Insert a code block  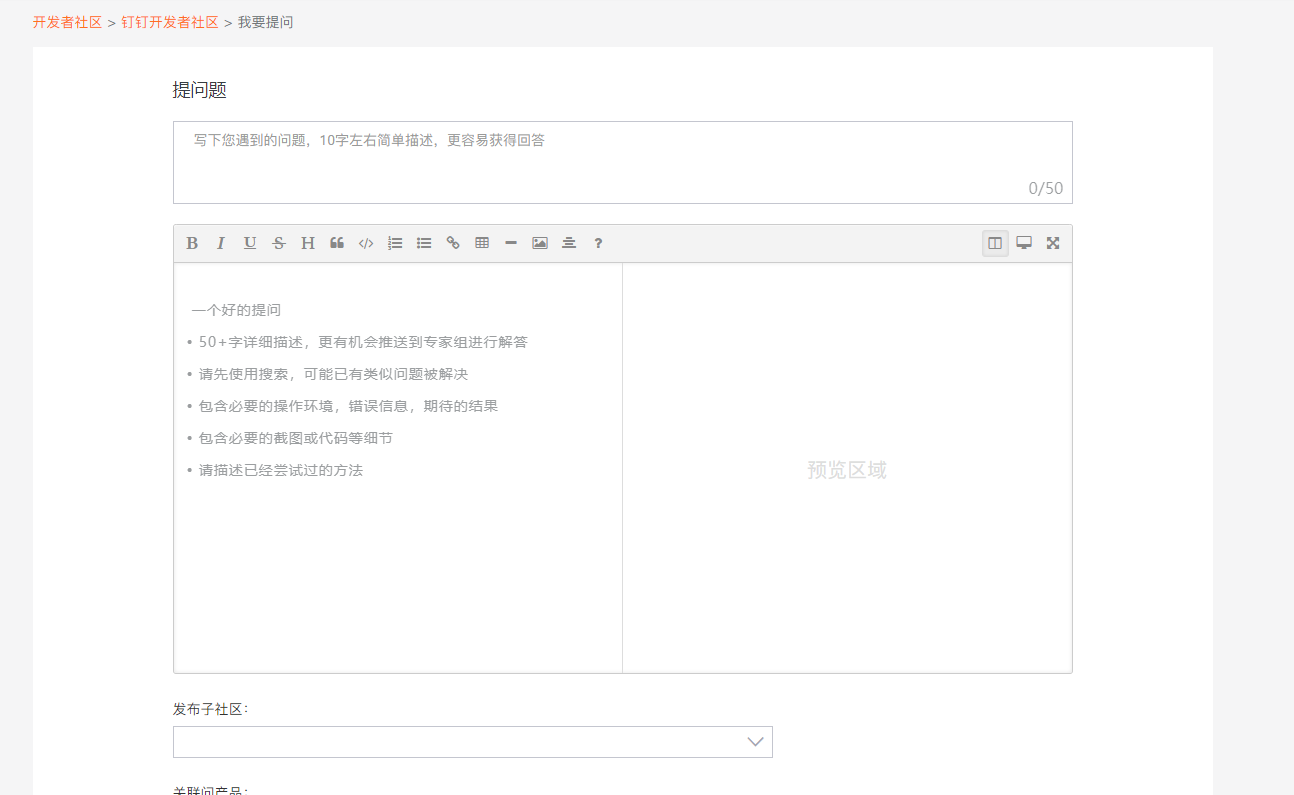366,243
